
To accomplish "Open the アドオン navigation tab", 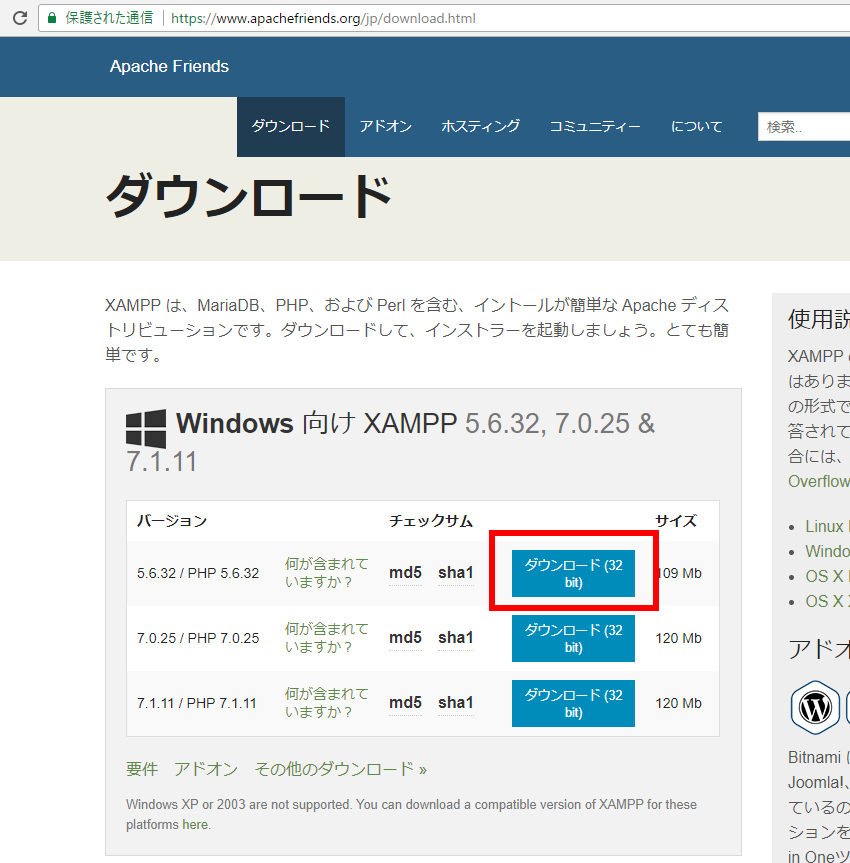I will pyautogui.click(x=386, y=127).
